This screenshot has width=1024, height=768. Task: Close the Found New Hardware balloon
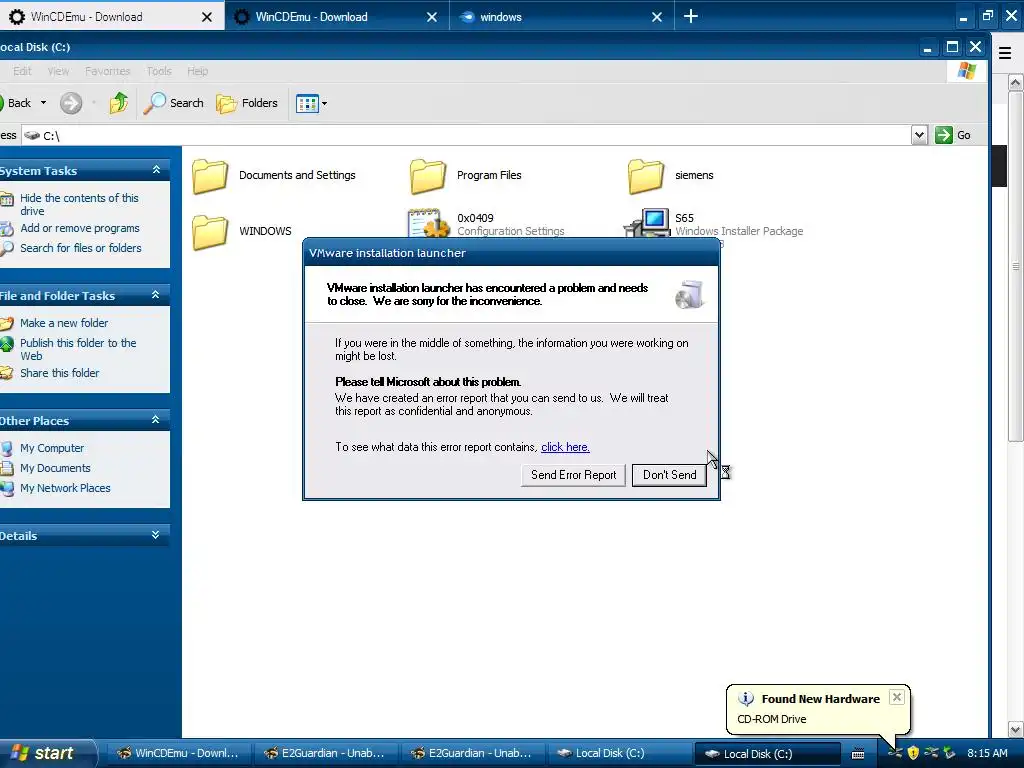pos(897,697)
